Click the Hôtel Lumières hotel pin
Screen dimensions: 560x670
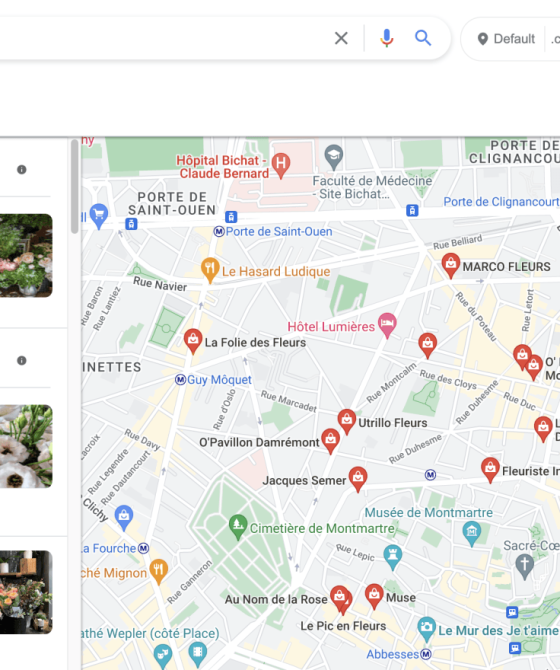387,325
